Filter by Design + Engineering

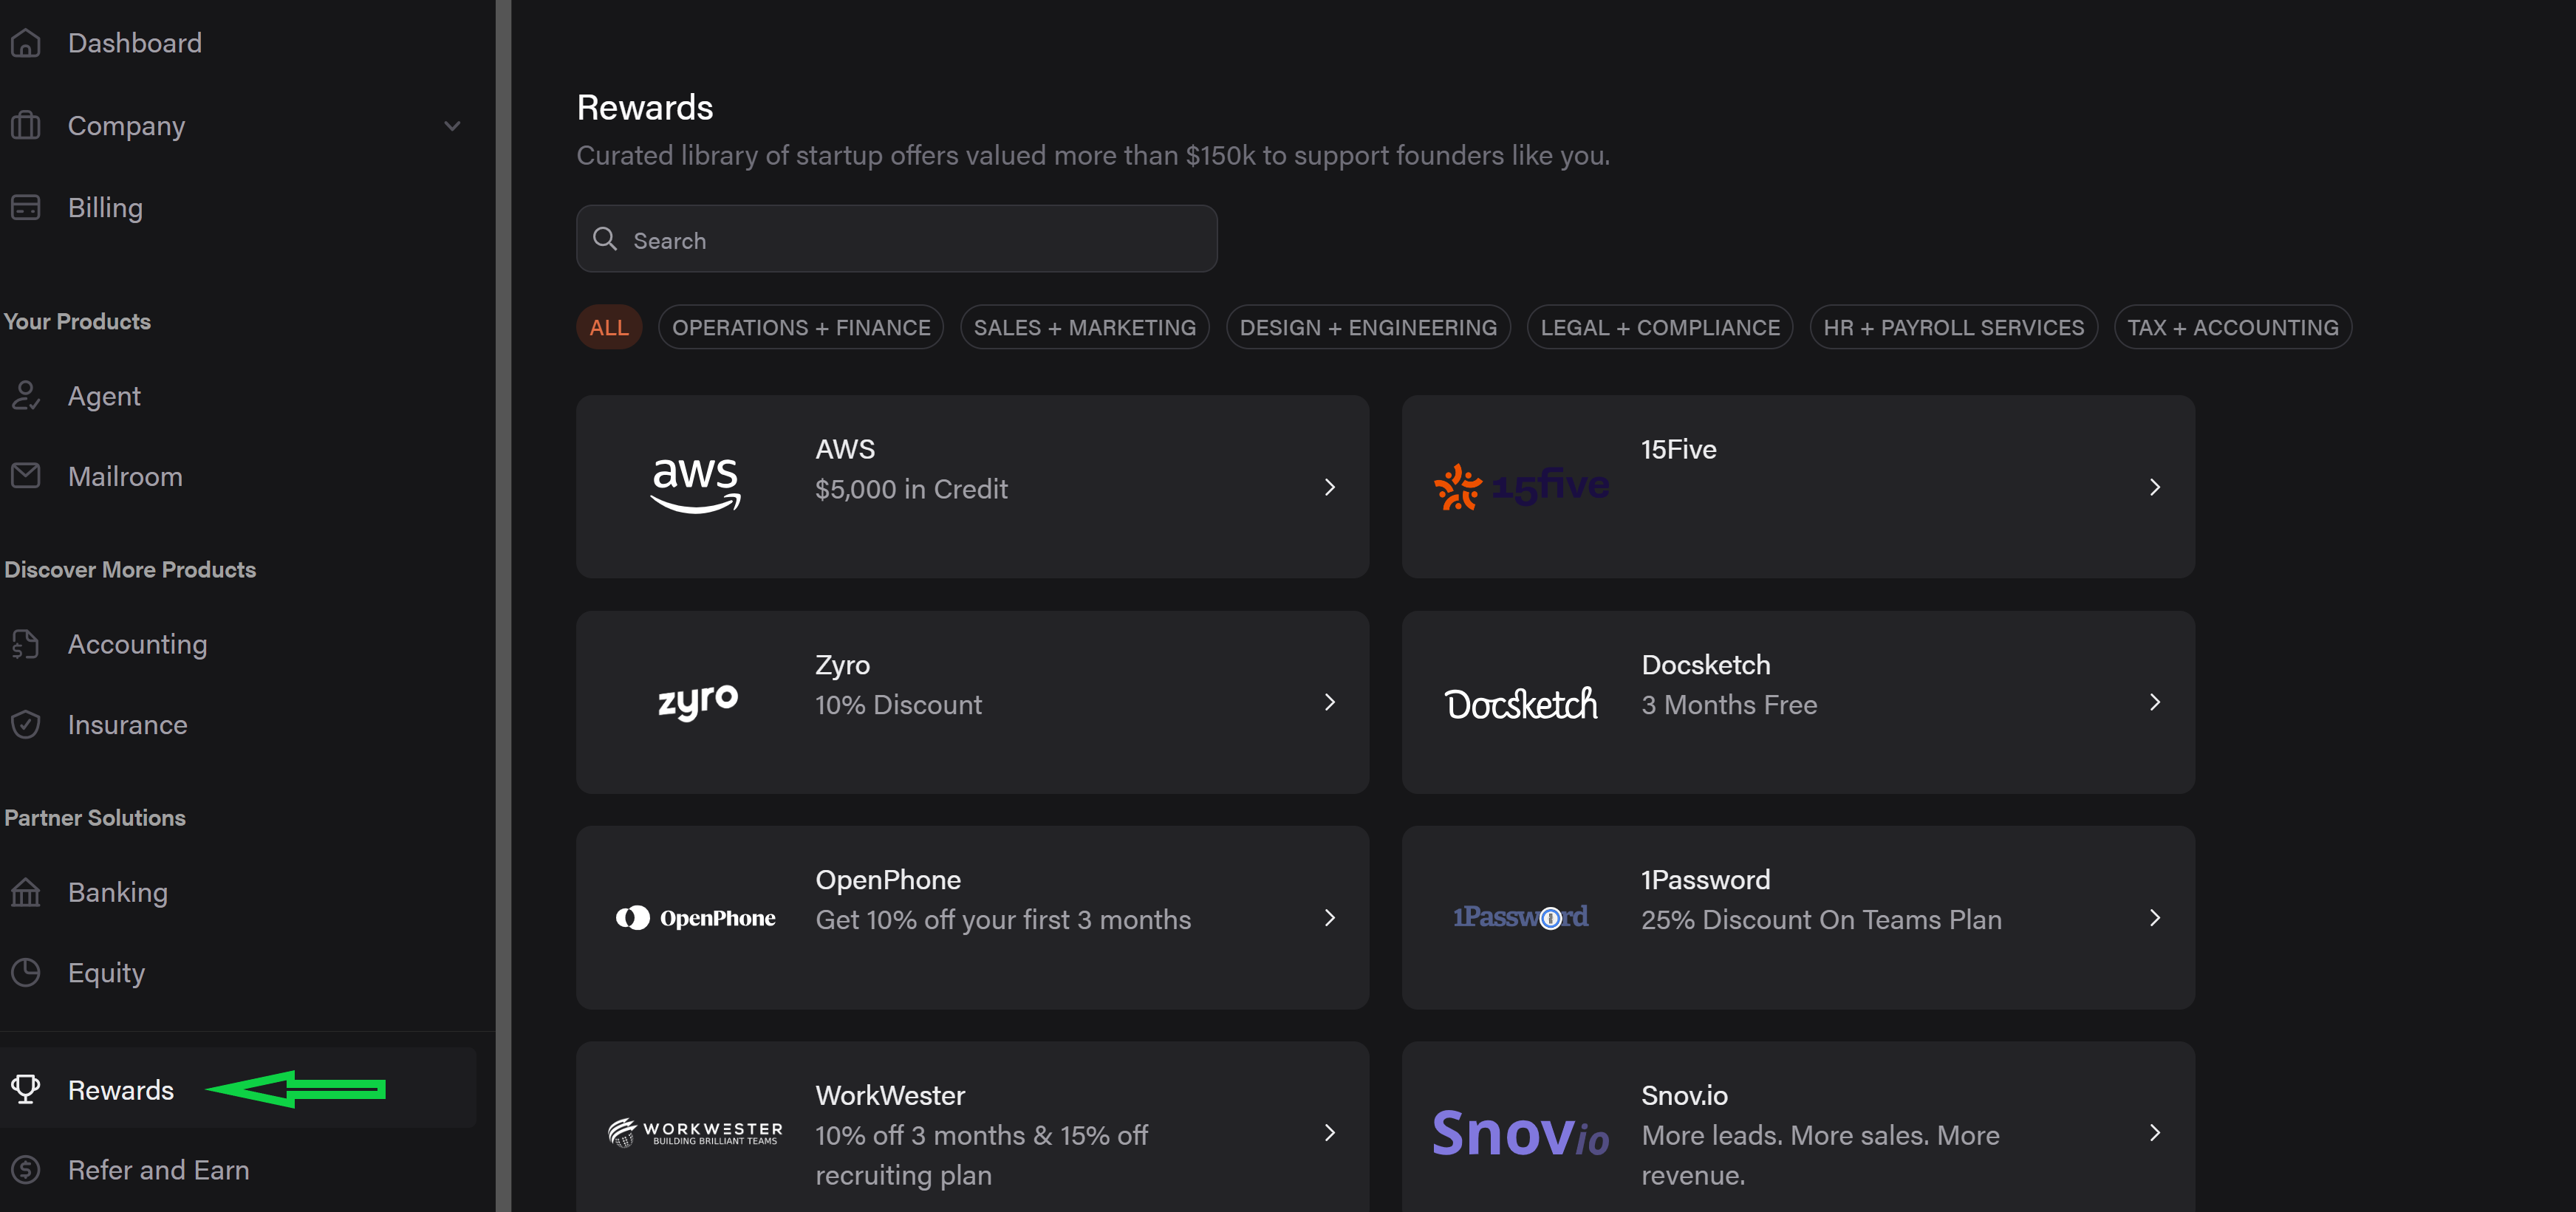(x=1368, y=327)
